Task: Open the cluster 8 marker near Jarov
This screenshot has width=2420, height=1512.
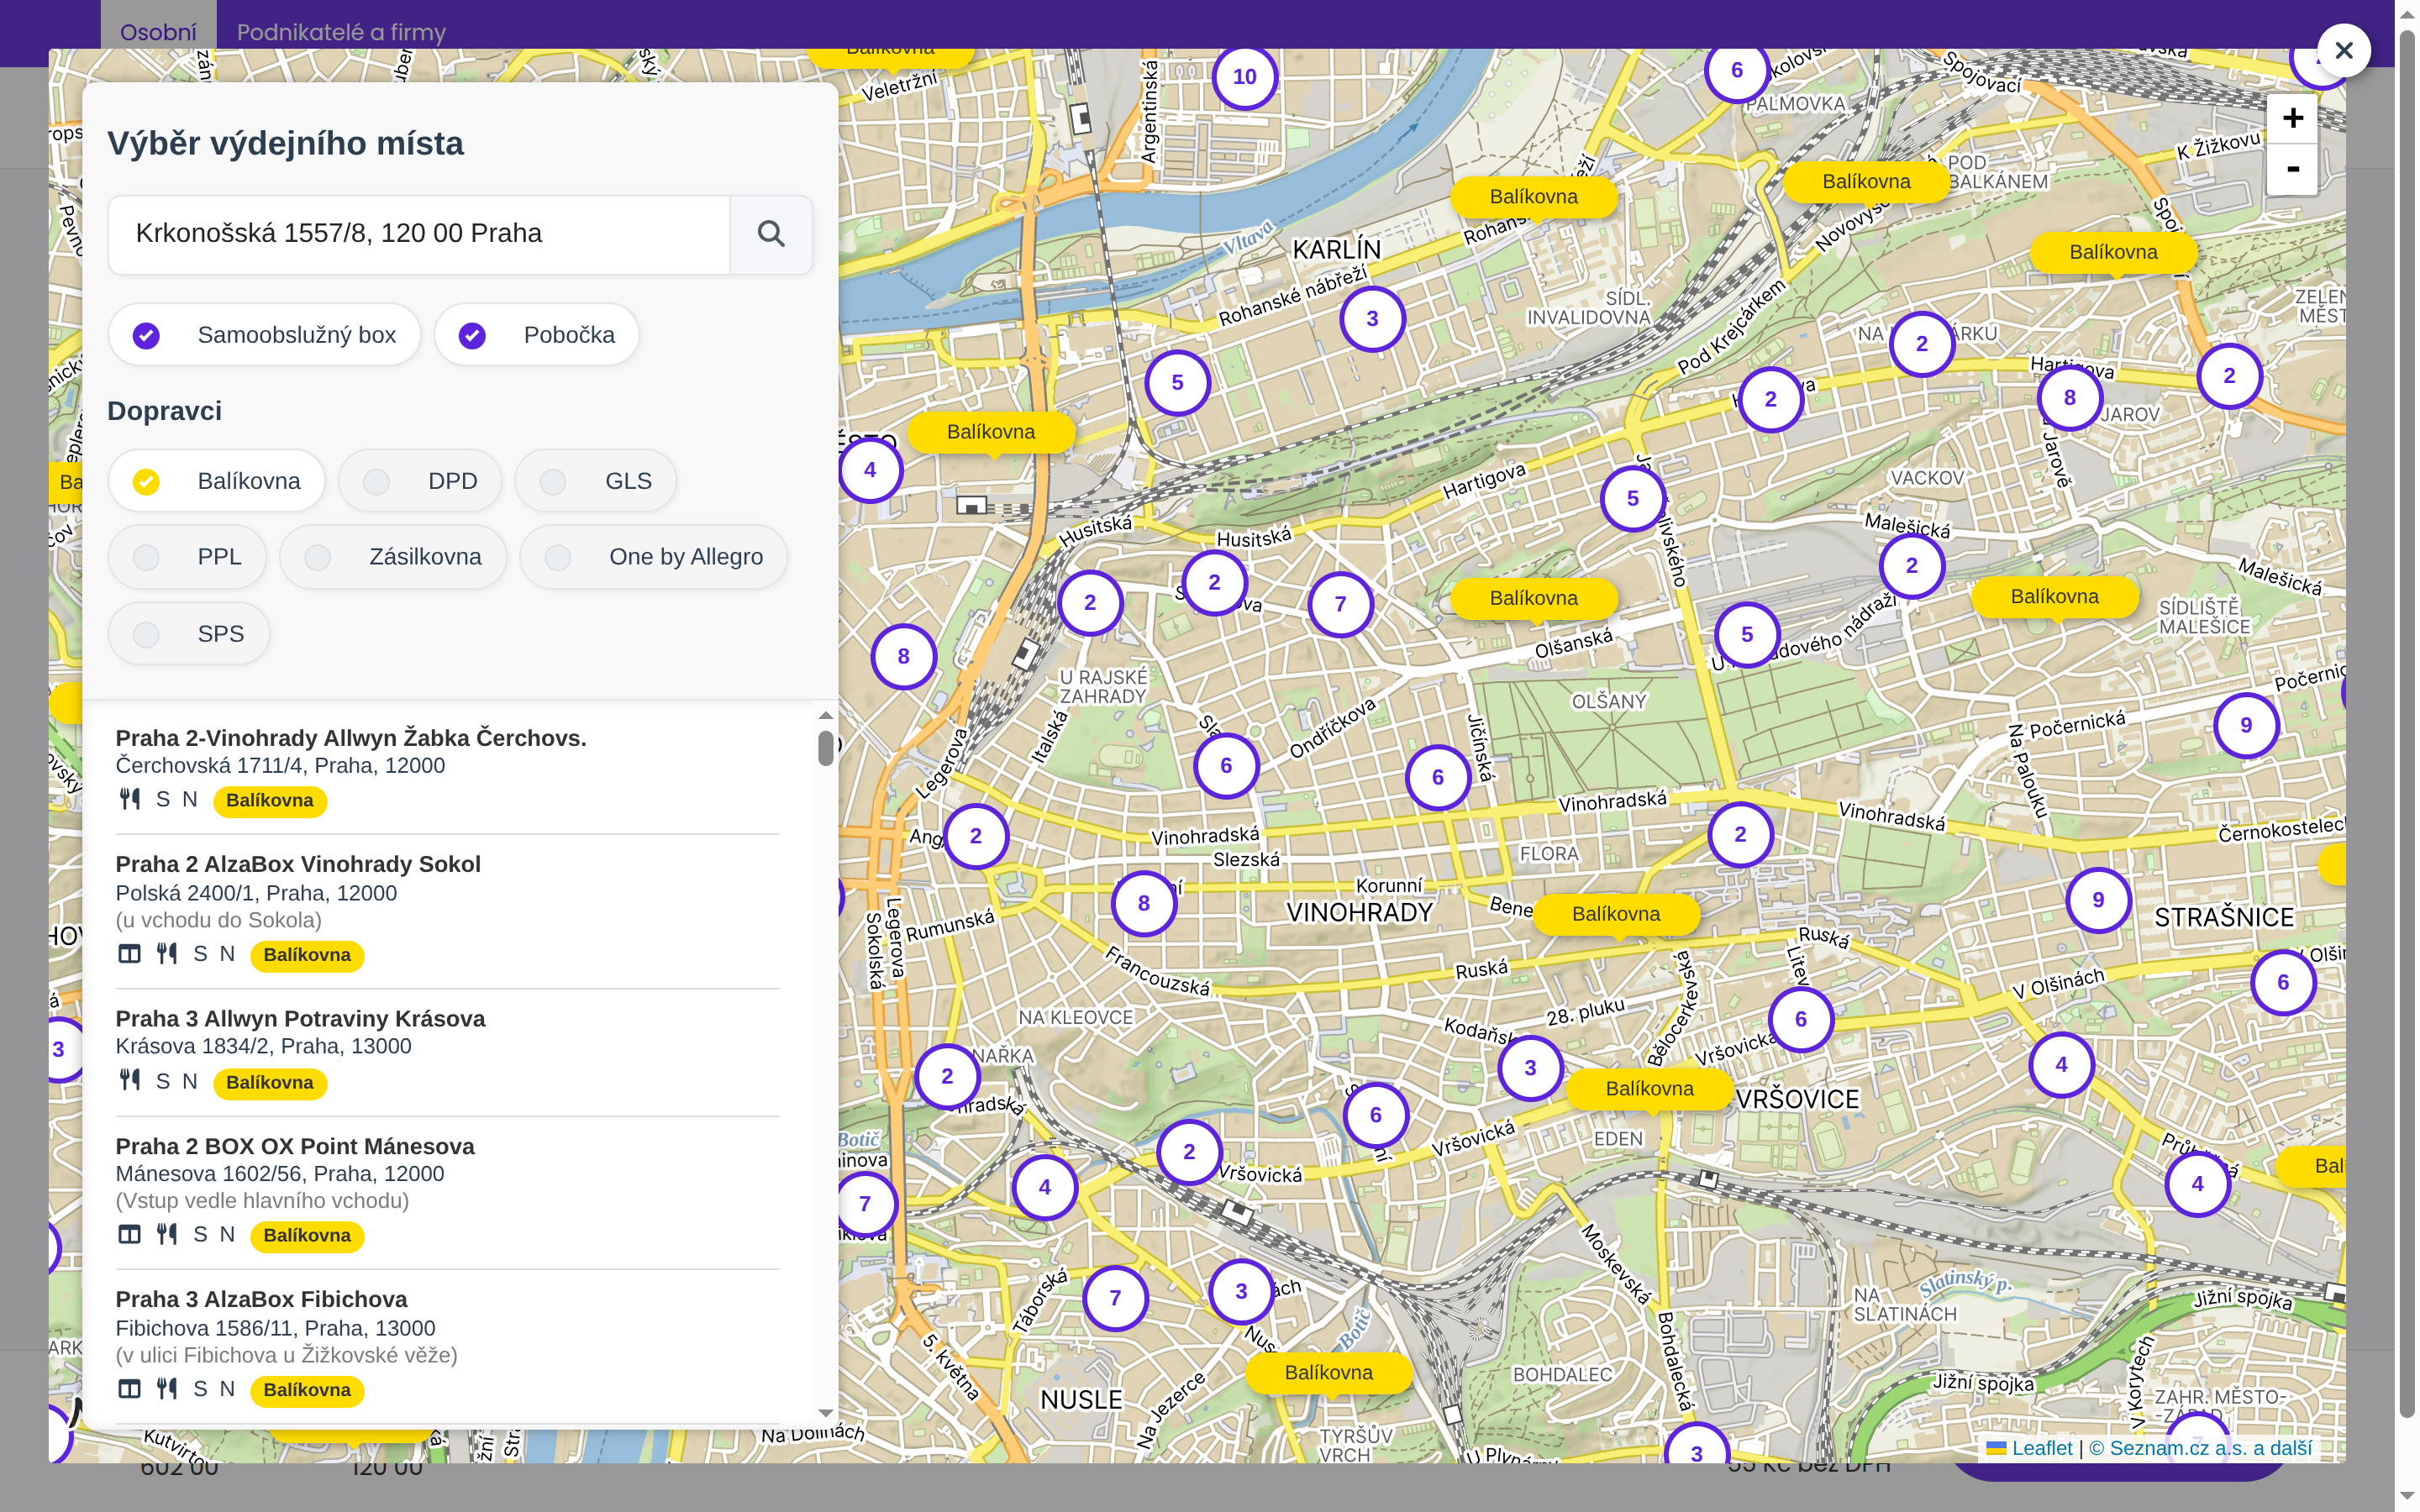Action: tap(2069, 398)
